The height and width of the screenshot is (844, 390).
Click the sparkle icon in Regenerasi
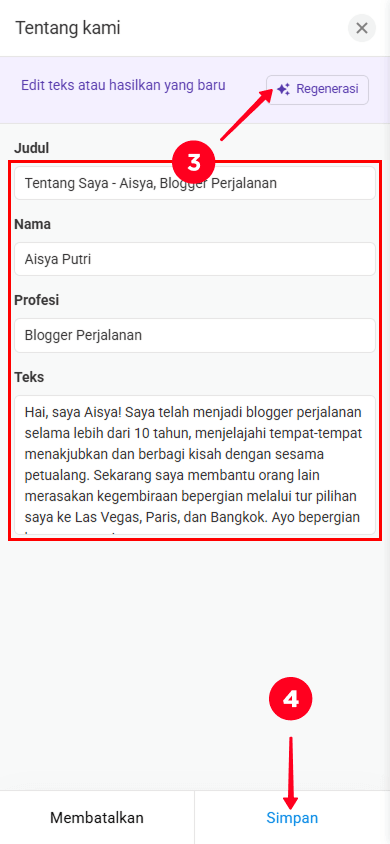pyautogui.click(x=283, y=89)
